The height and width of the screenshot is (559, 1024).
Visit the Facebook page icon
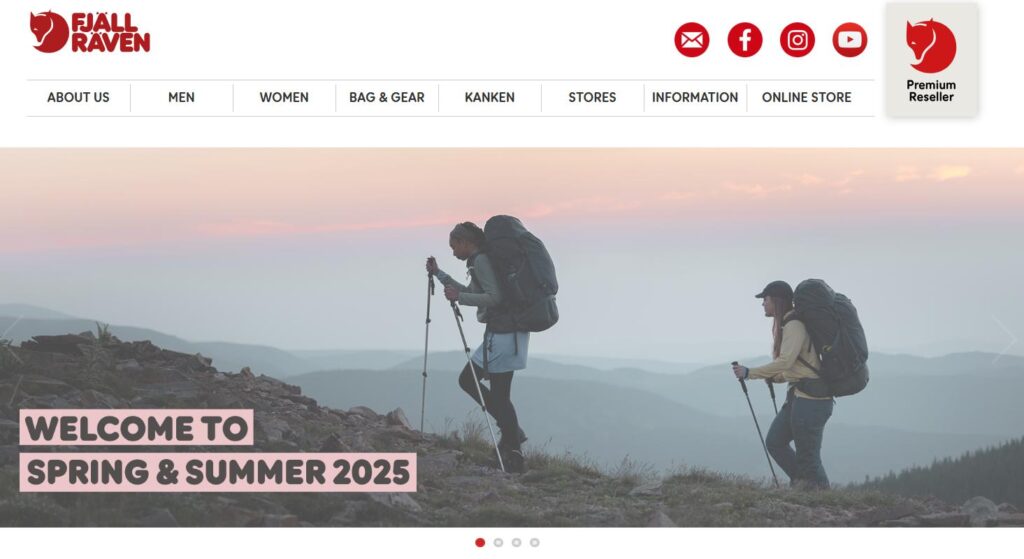[x=744, y=40]
